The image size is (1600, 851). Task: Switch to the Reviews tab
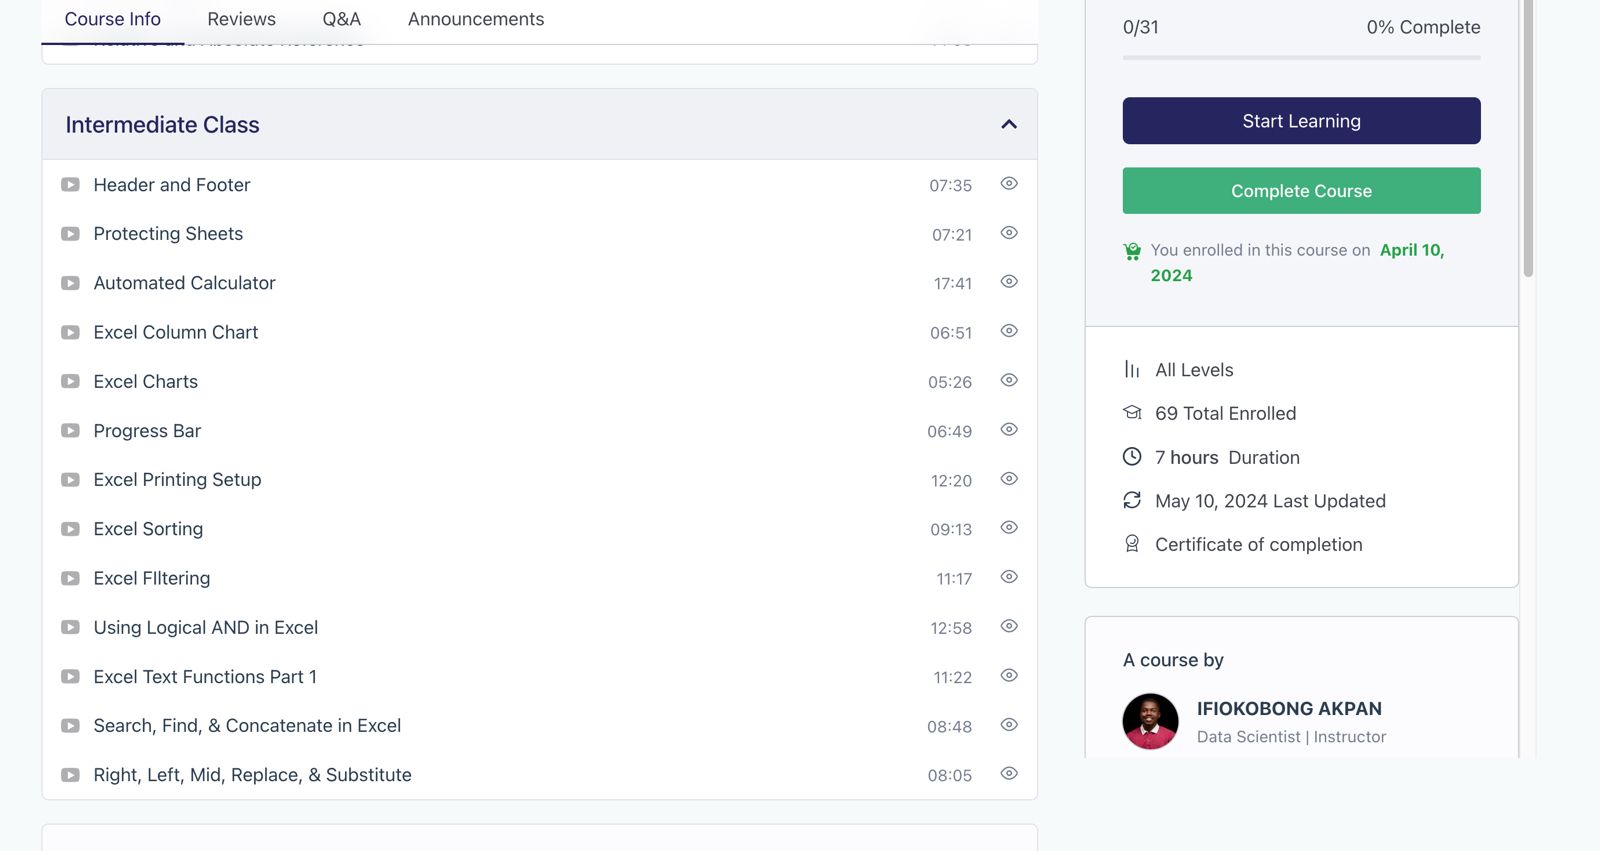[241, 19]
